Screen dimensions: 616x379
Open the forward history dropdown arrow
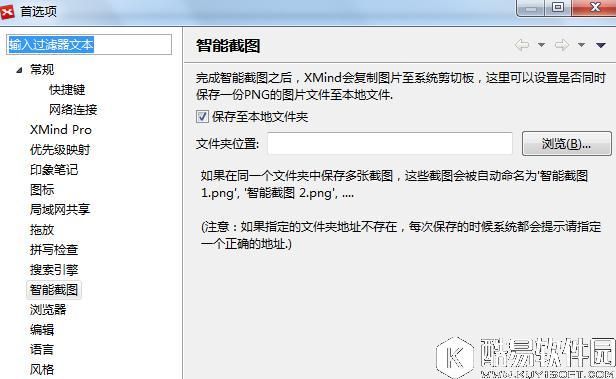pyautogui.click(x=581, y=45)
